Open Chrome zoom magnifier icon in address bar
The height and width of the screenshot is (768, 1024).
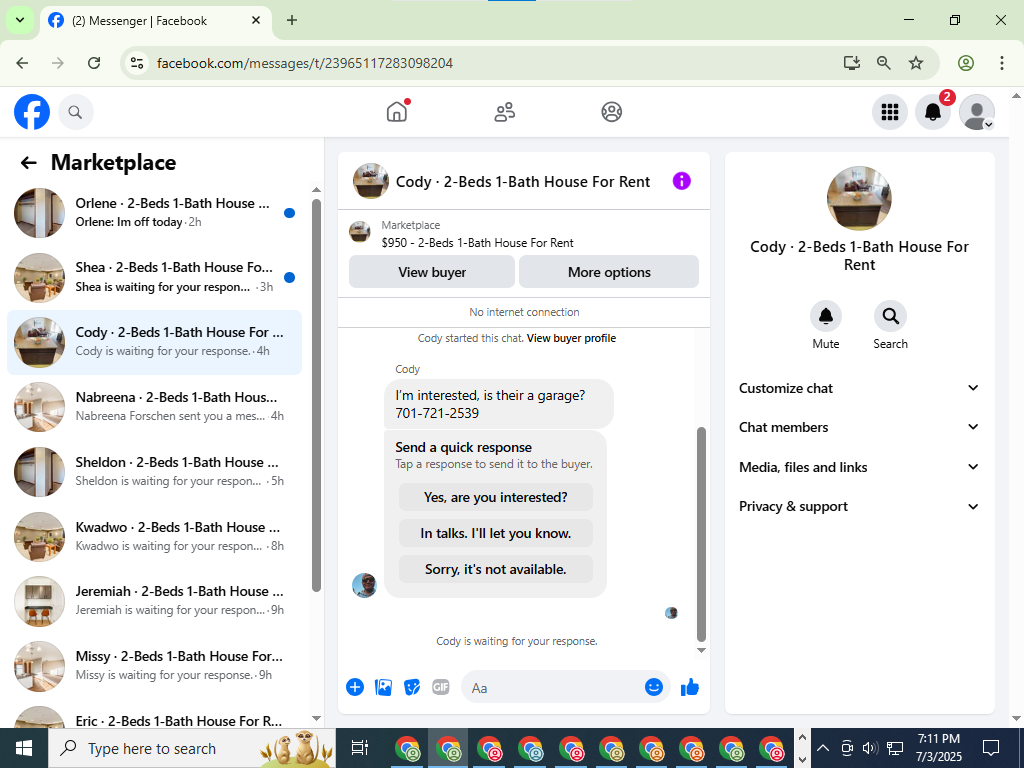click(x=884, y=63)
